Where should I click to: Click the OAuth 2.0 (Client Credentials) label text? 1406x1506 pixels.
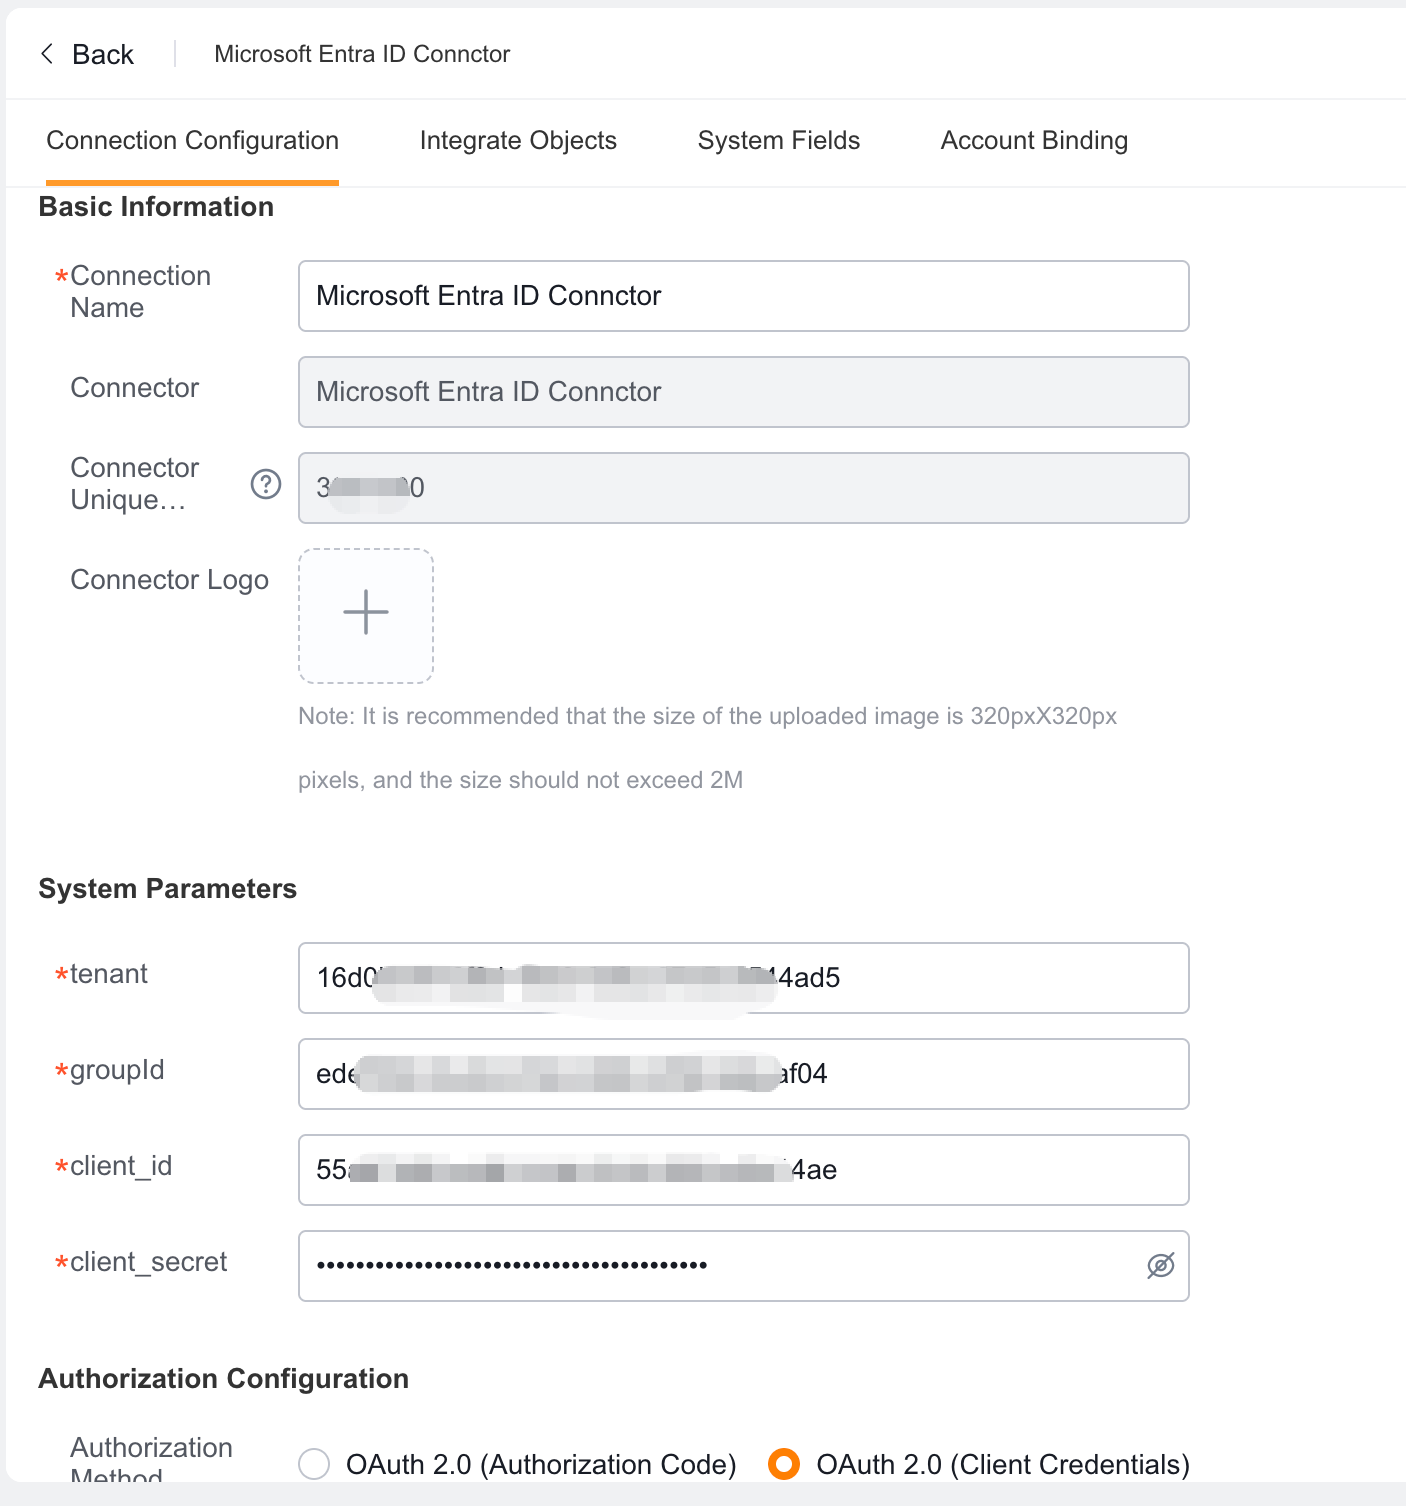point(1003,1464)
